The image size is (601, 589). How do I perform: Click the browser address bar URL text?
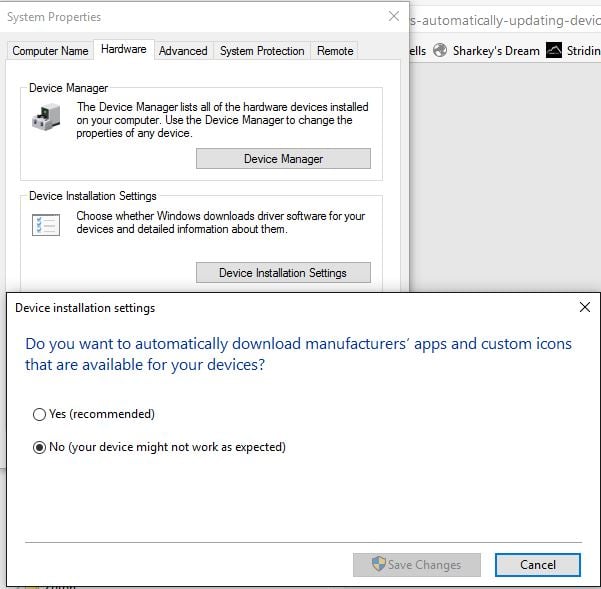505,20
